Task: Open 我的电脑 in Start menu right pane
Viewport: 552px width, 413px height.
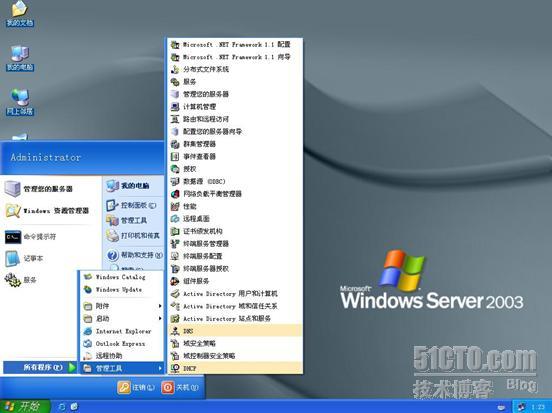Action: (x=134, y=186)
